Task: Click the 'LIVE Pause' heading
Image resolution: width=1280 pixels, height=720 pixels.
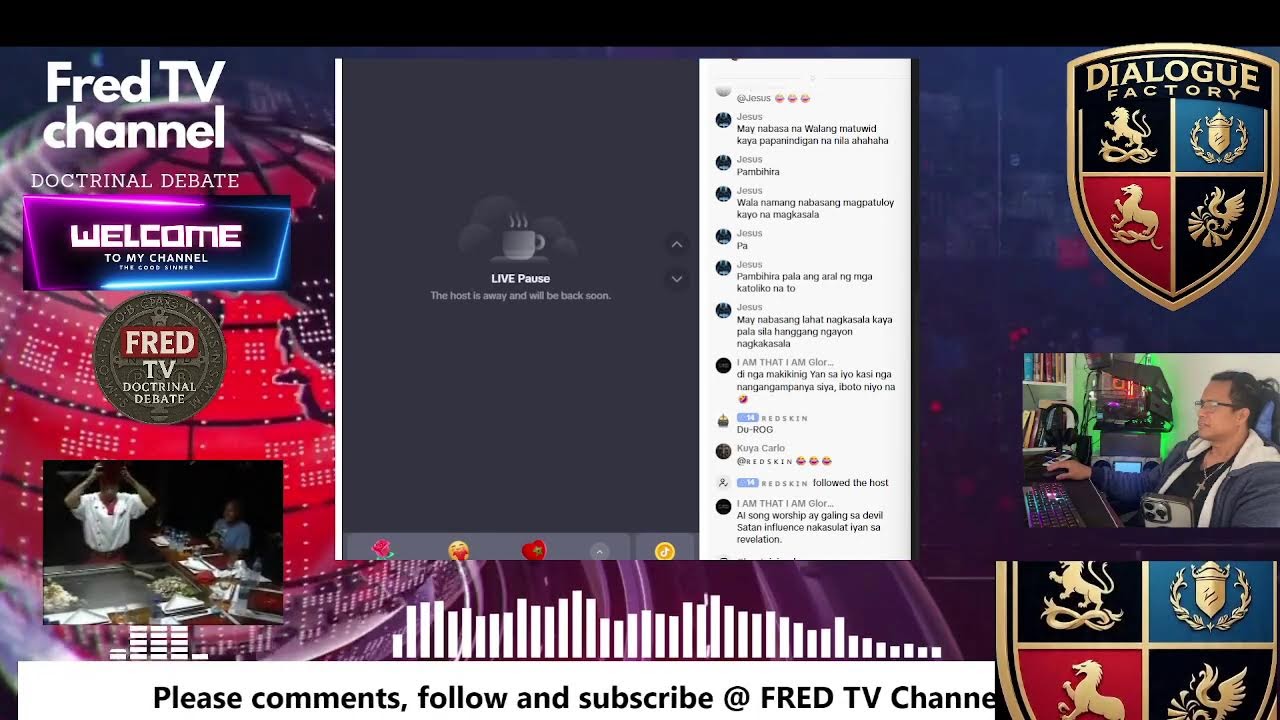Action: click(x=520, y=279)
